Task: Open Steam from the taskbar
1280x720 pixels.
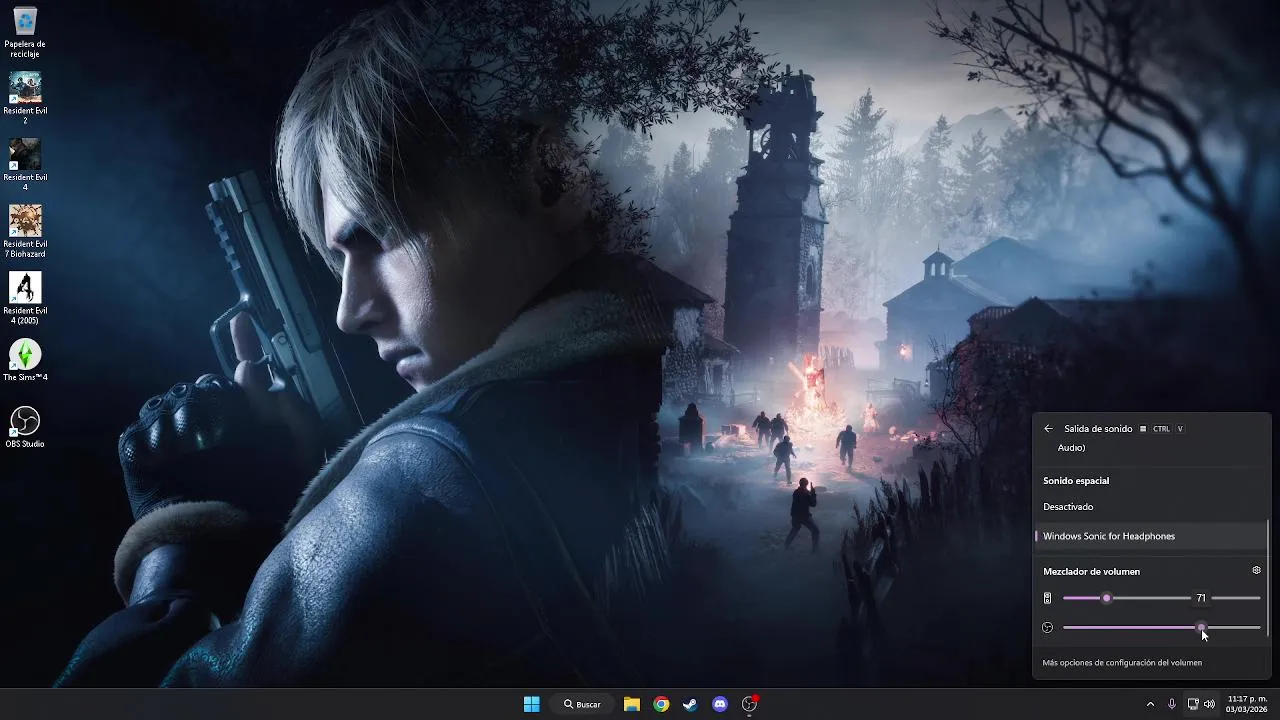Action: coord(690,704)
